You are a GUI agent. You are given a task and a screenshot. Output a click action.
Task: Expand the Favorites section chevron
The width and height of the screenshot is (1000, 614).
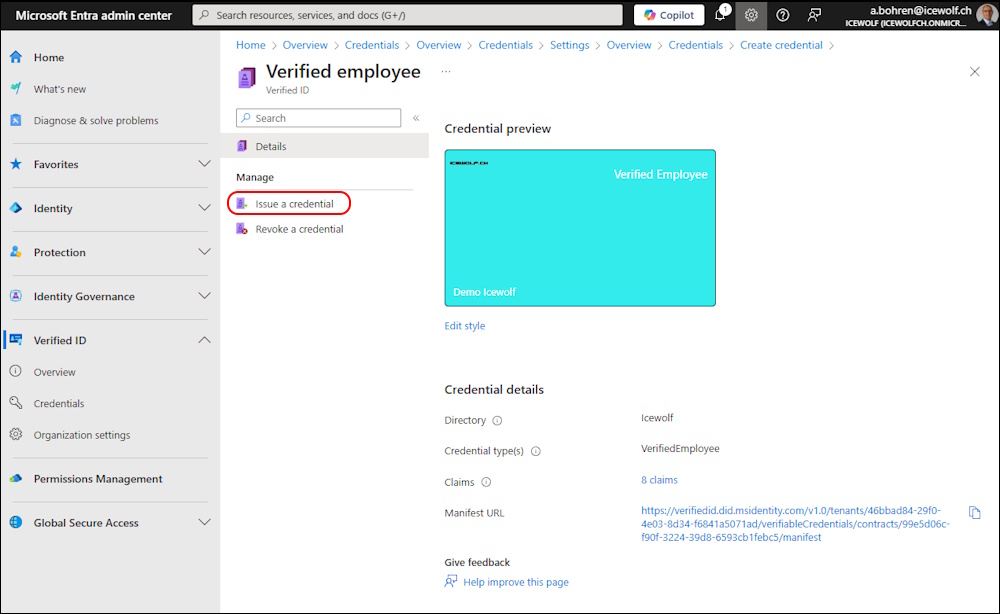coord(204,164)
